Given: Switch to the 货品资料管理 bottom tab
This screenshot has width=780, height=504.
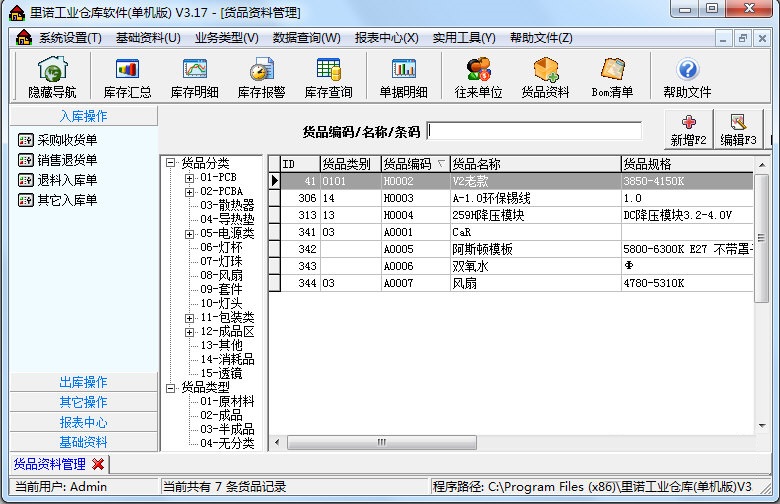Looking at the screenshot, I should (x=50, y=464).
